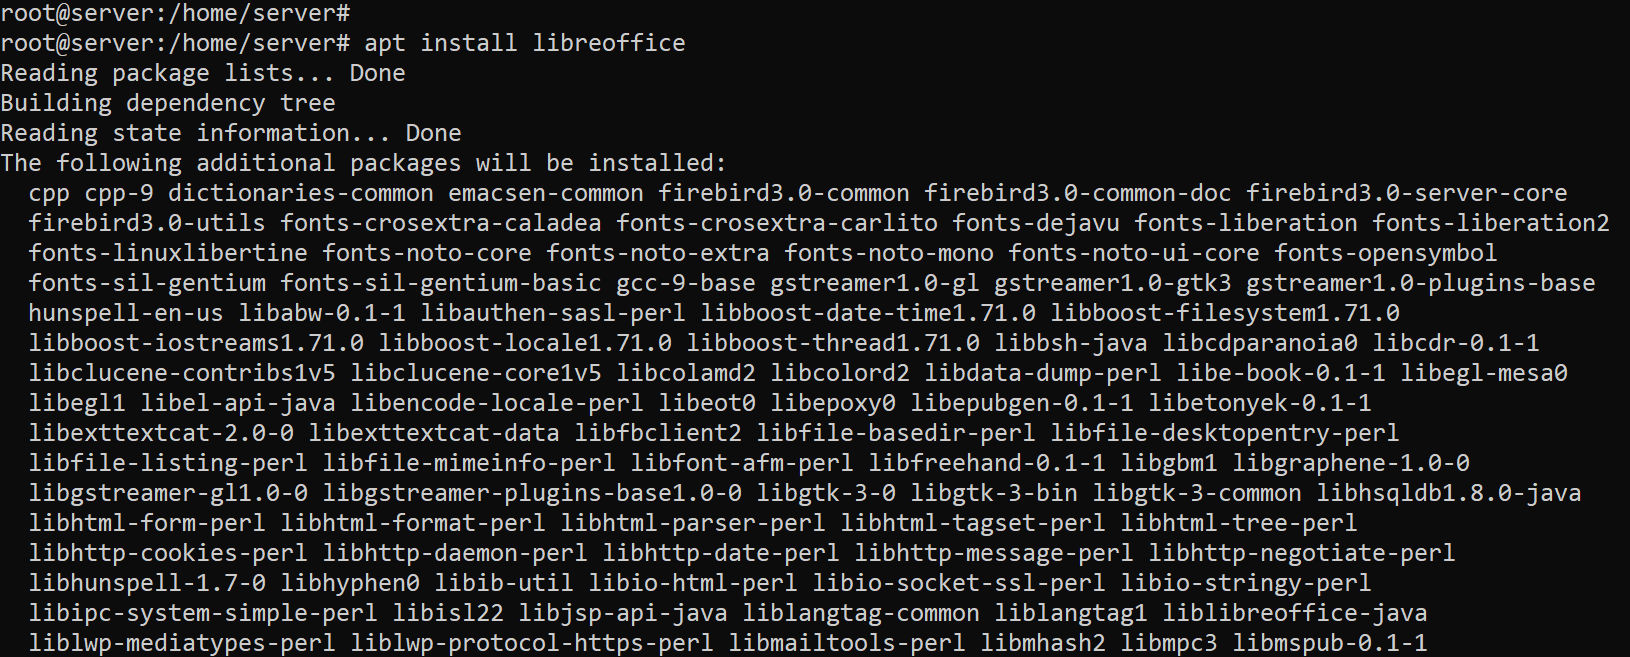Click the gstreamer1.0-gtk3 package name
1630x657 pixels.
click(1112, 283)
